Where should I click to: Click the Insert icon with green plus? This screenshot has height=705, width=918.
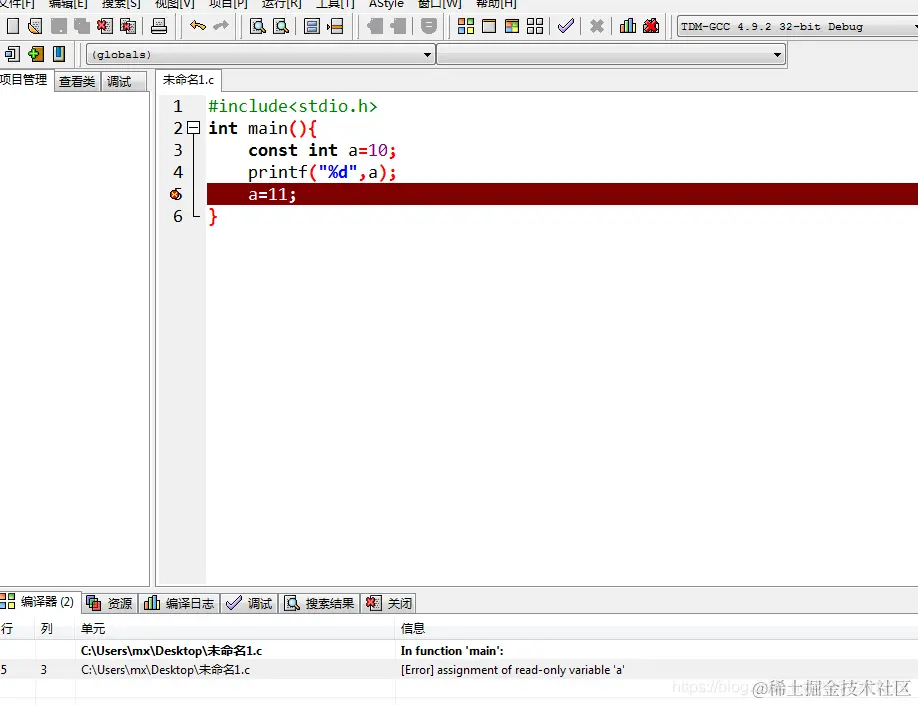[36, 54]
